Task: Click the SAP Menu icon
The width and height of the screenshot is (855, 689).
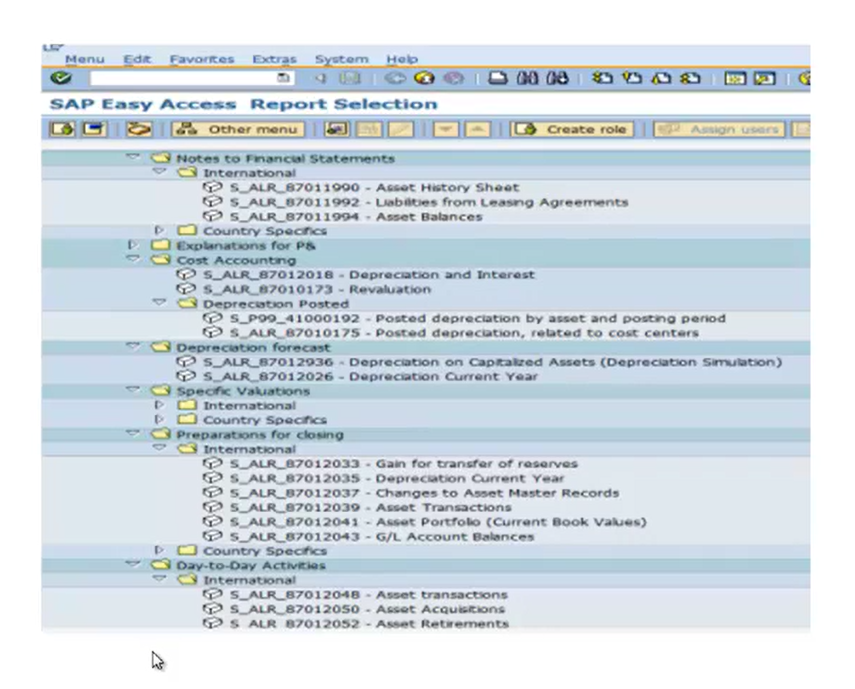Action: pos(95,129)
